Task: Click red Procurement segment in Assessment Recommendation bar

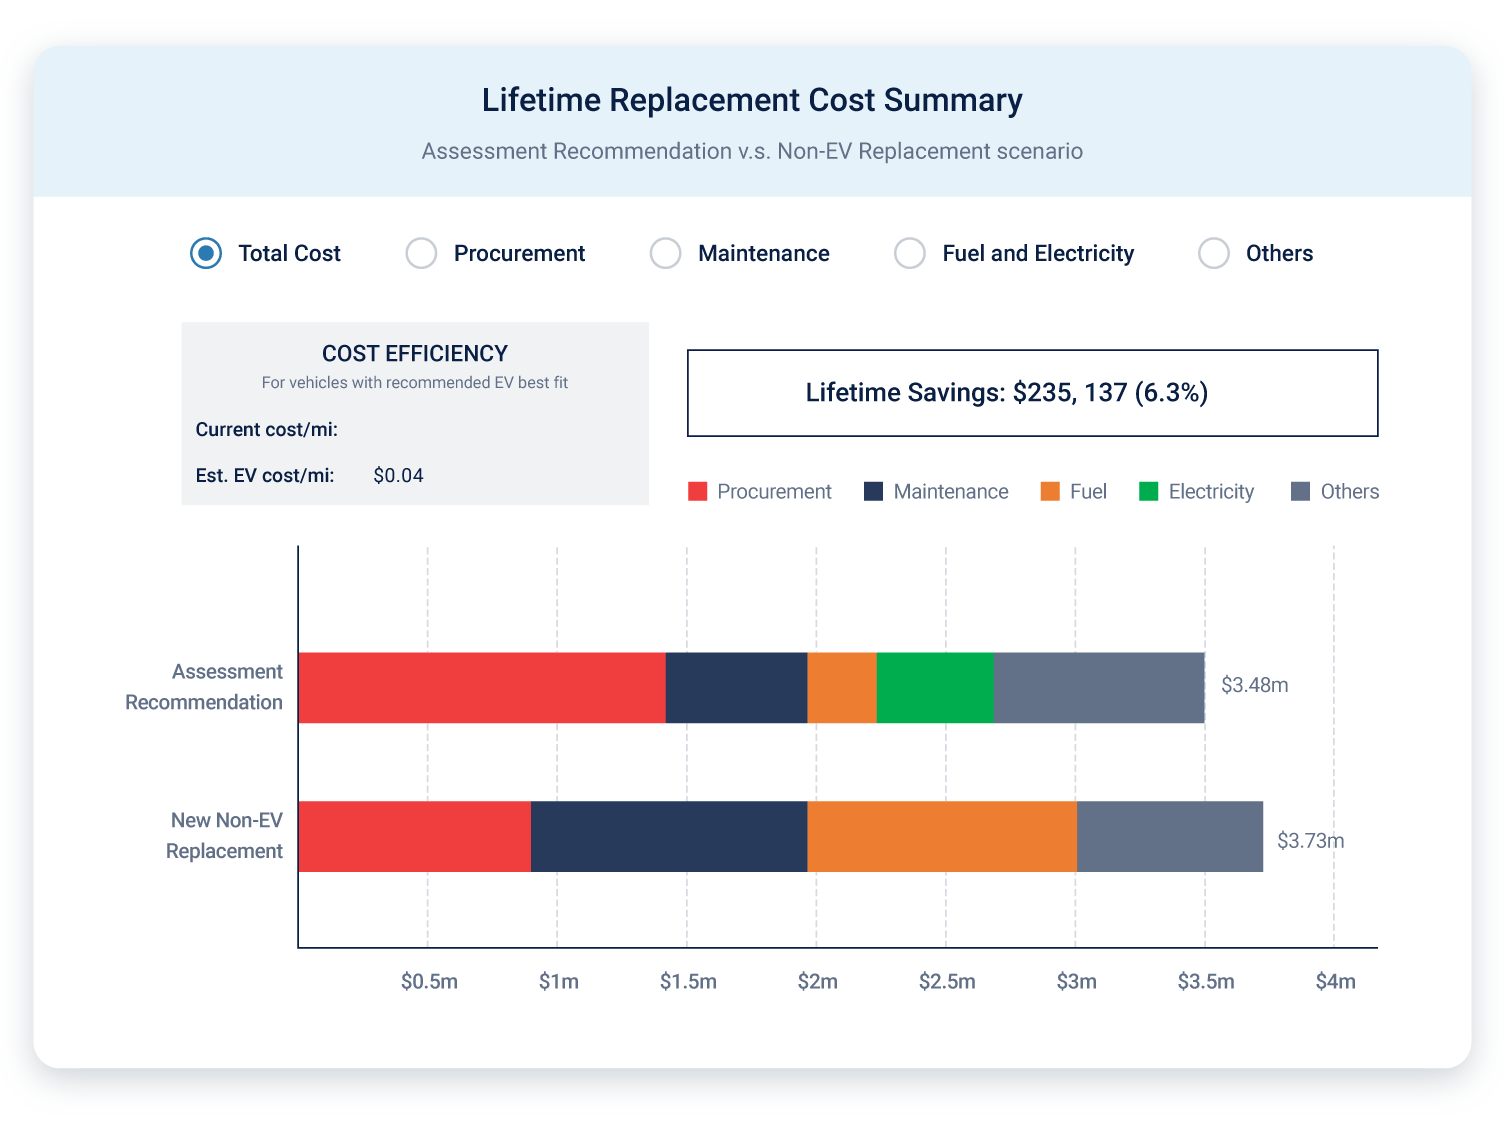Action: (481, 688)
